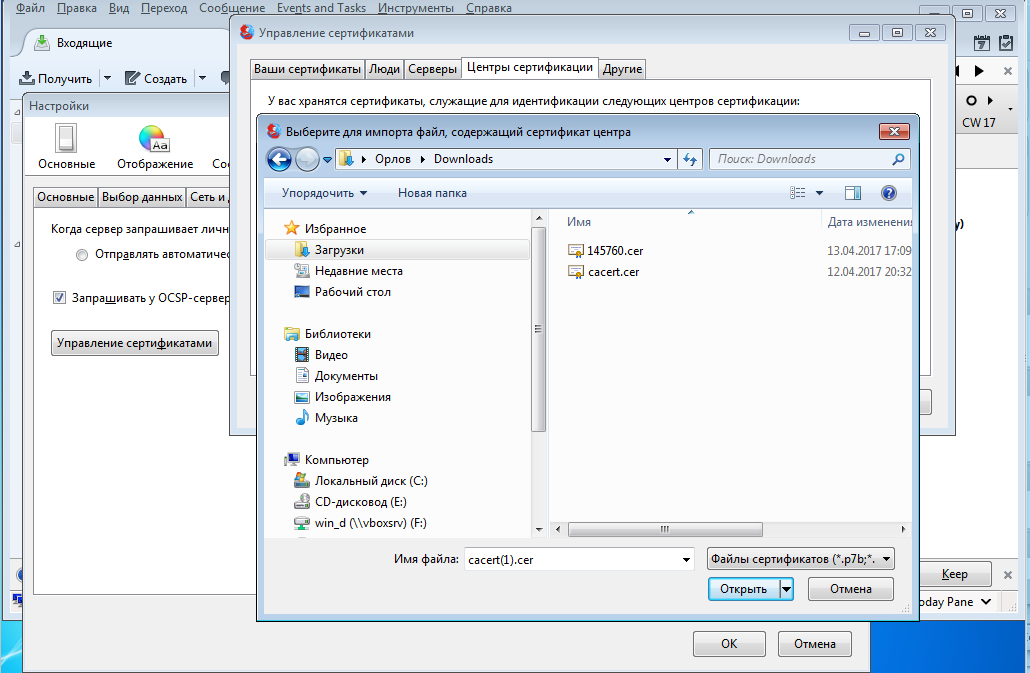This screenshot has height=673, width=1030.
Task: Click the horizontal scrollbar in file list
Action: (x=665, y=529)
